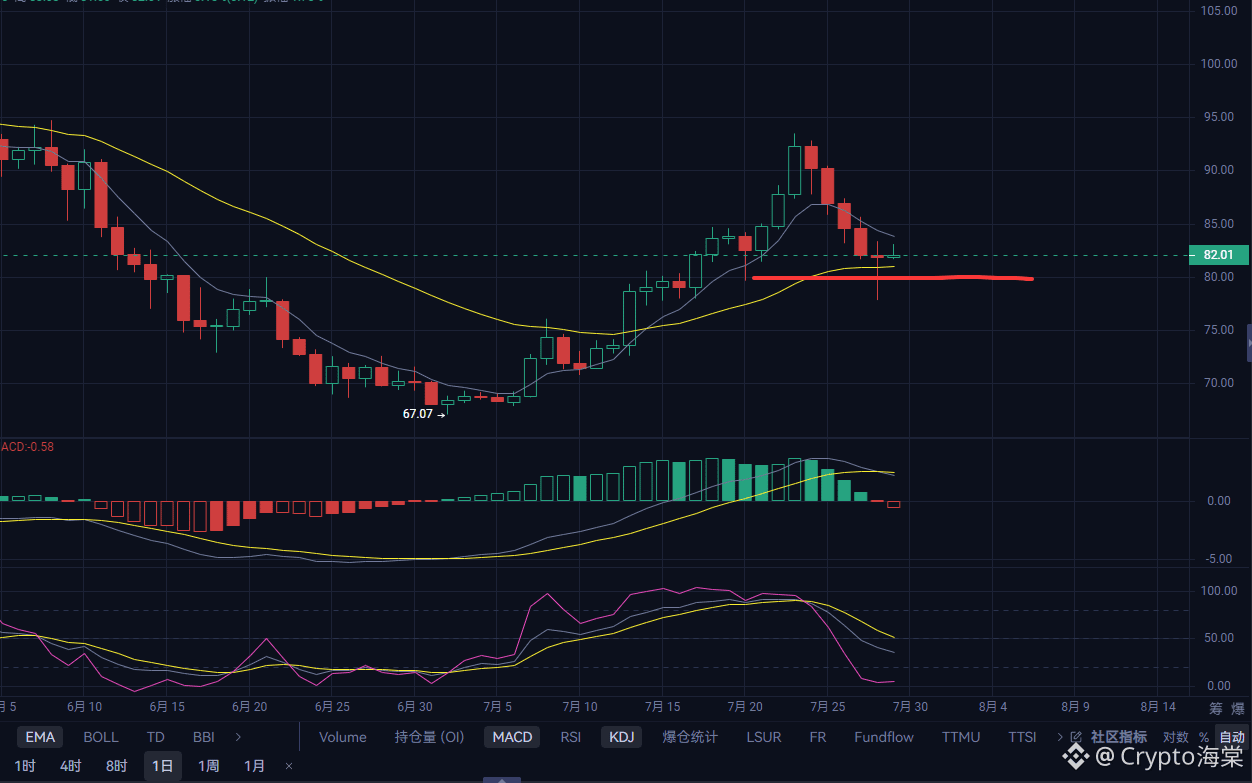
Task: Select the 1周 timeframe
Action: tap(208, 766)
